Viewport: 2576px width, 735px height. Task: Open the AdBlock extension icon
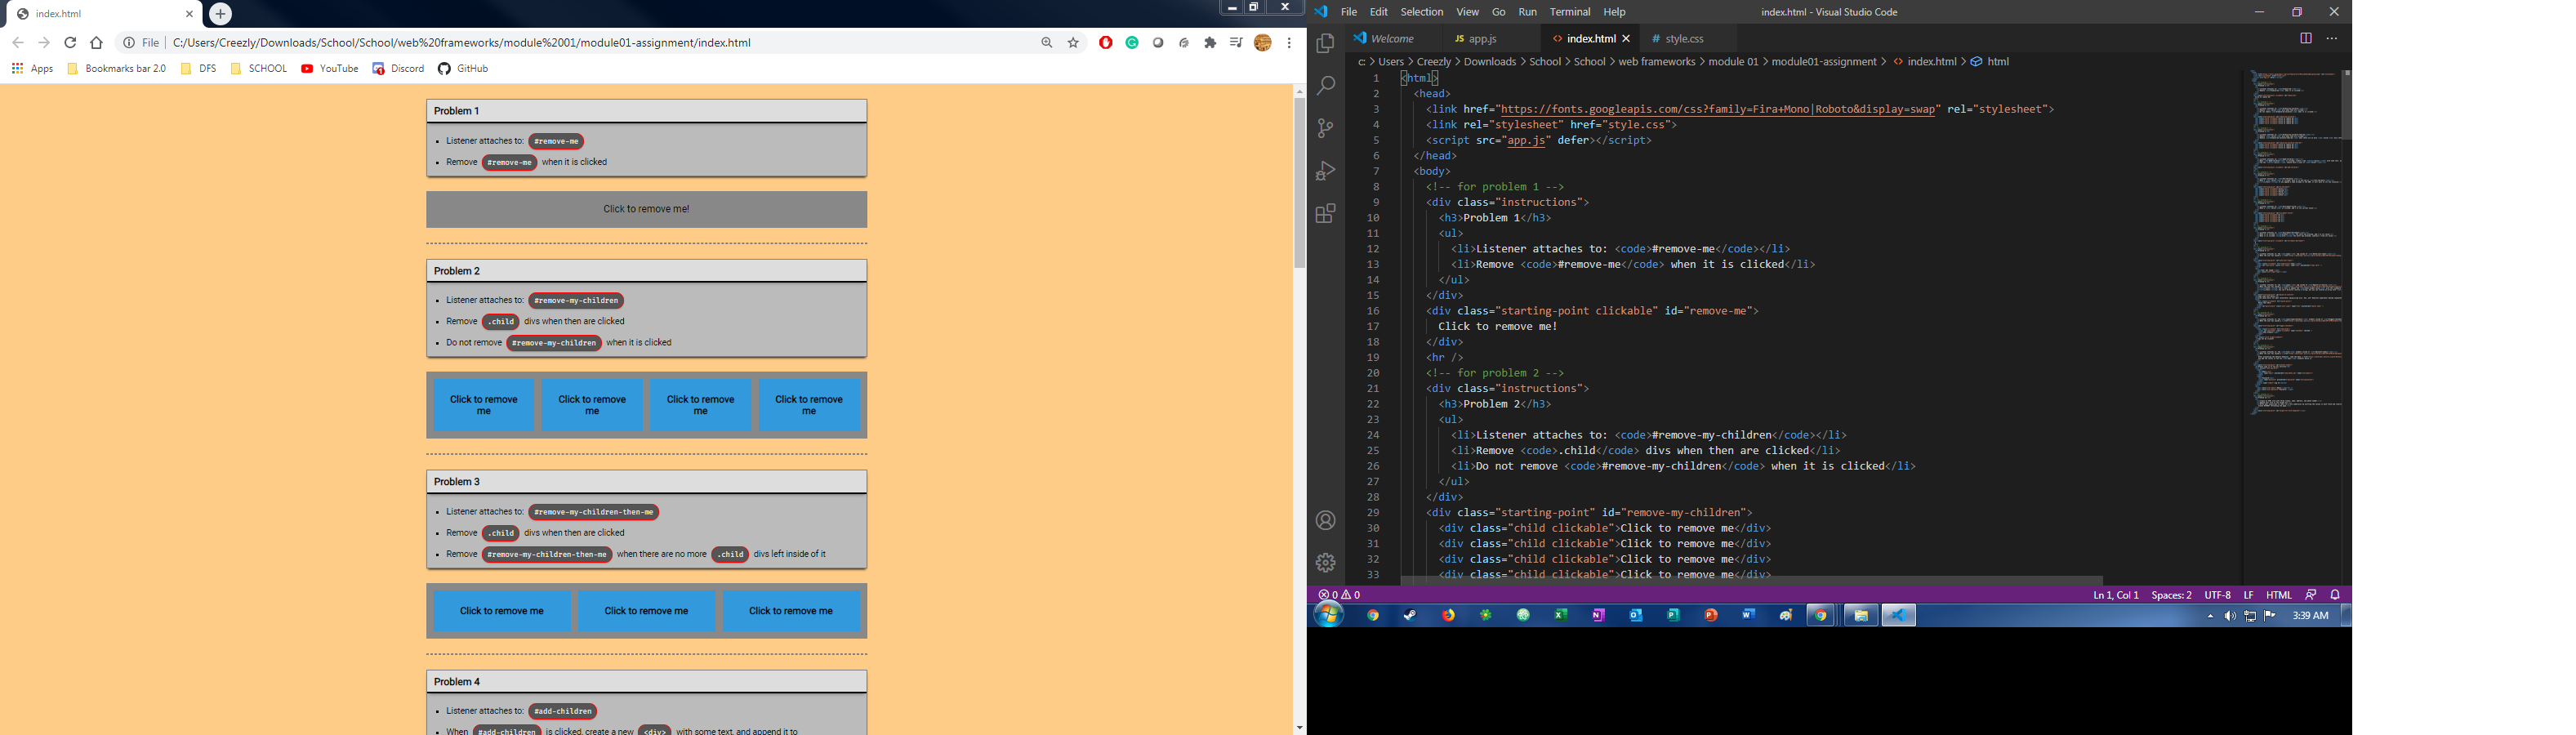point(1106,43)
